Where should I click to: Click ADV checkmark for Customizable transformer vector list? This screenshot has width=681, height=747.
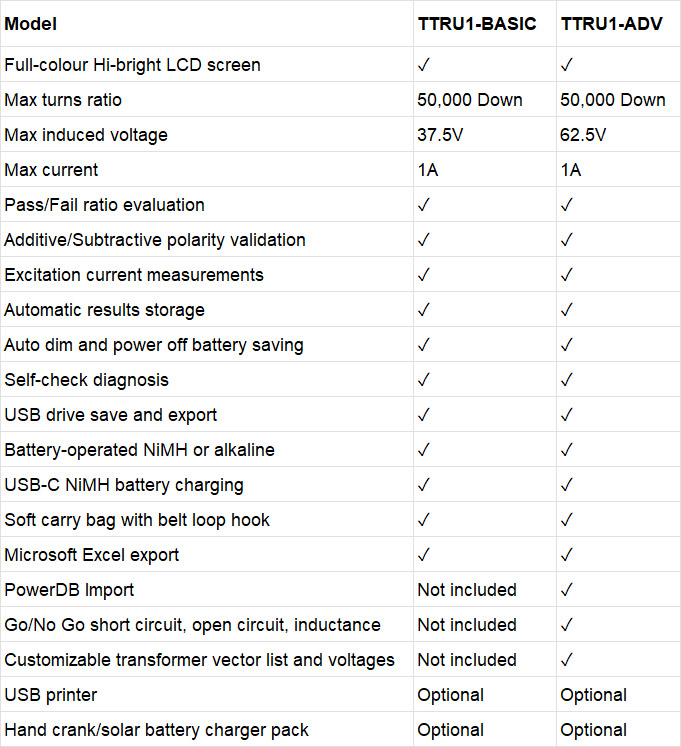[567, 660]
